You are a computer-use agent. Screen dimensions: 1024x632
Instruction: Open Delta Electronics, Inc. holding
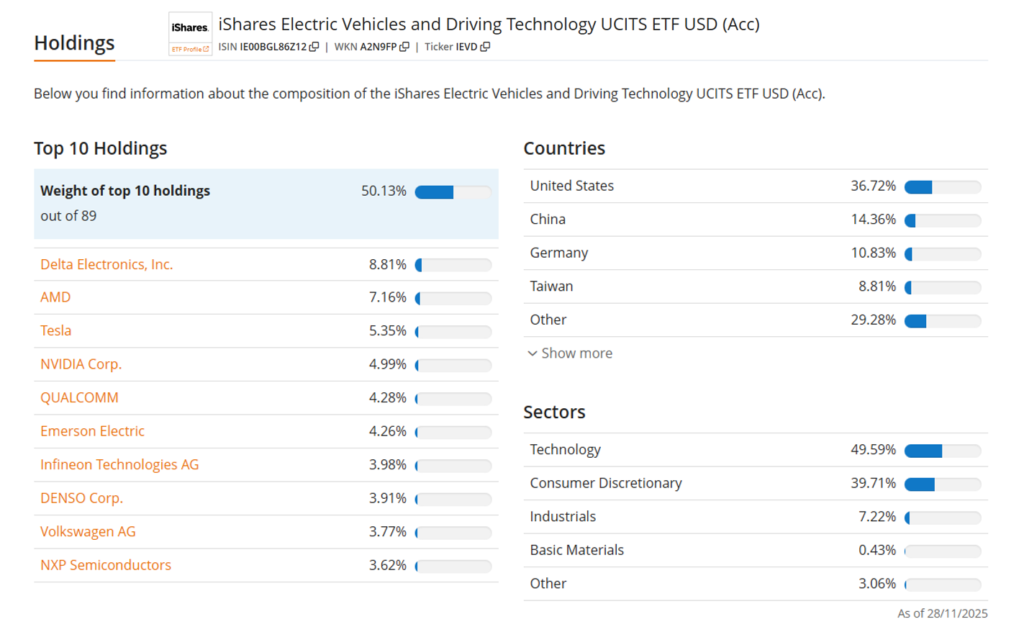point(106,264)
